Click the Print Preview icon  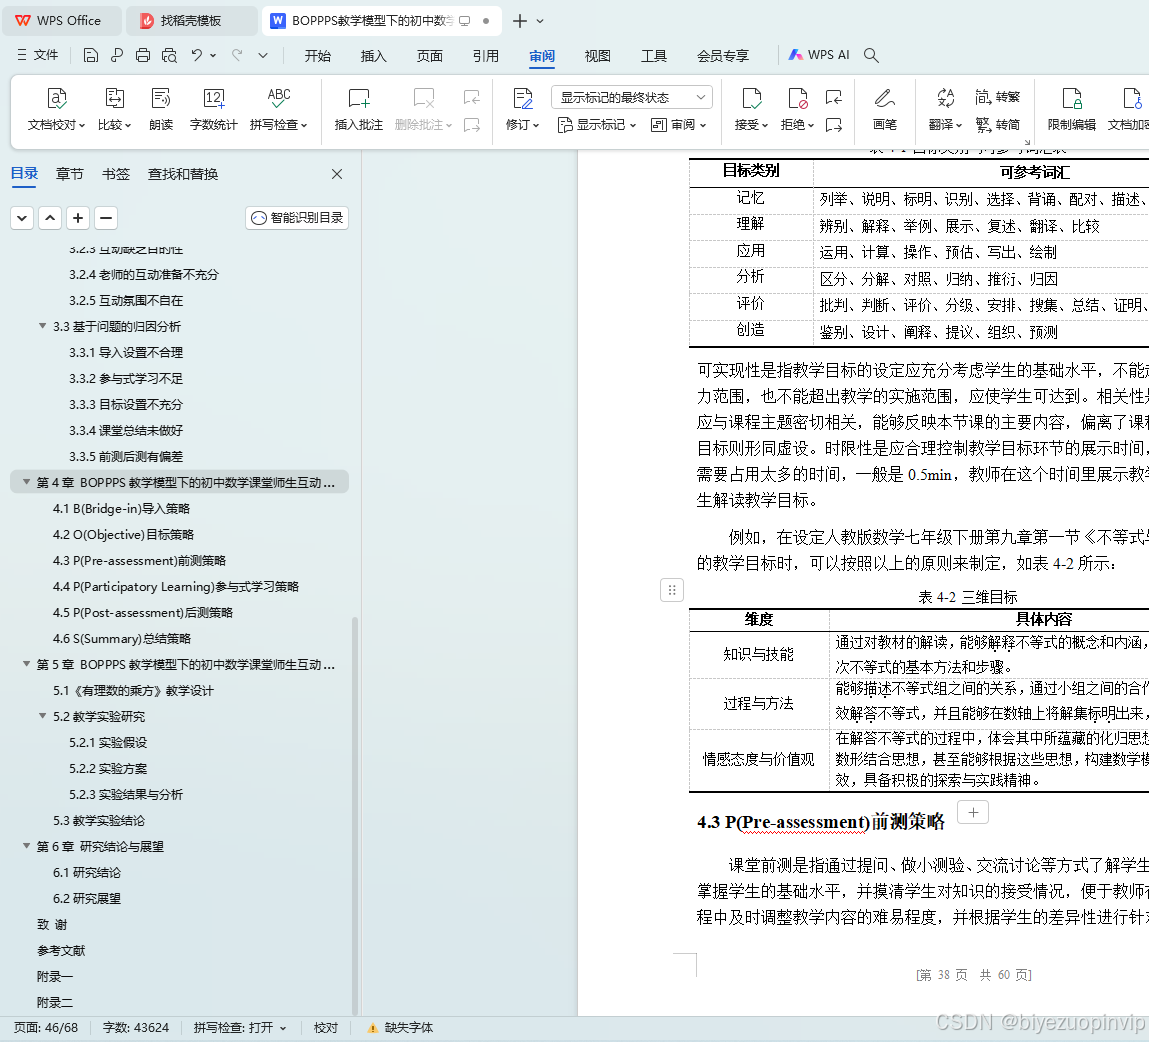point(169,55)
